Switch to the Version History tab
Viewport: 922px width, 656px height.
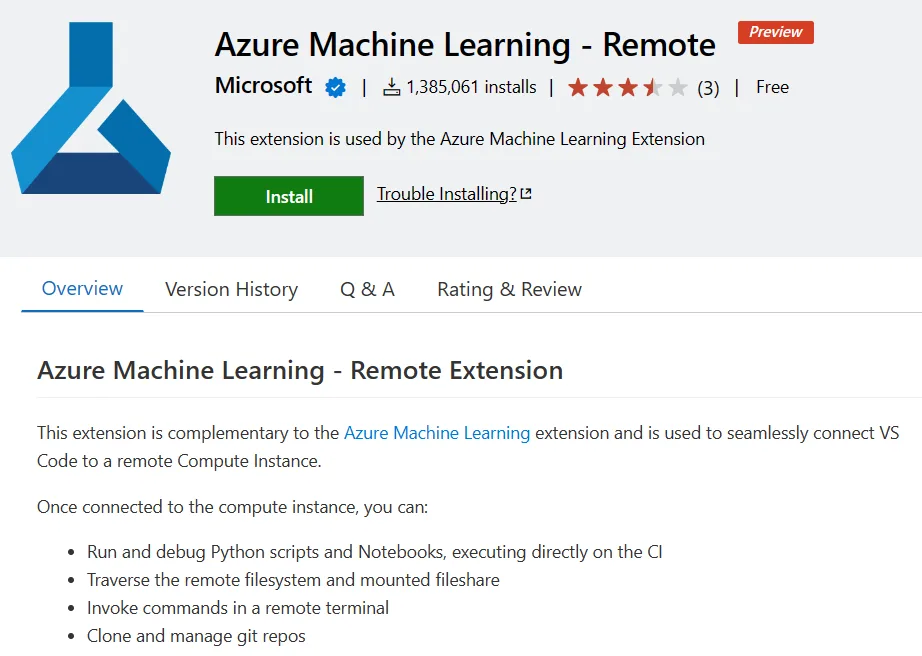[231, 290]
